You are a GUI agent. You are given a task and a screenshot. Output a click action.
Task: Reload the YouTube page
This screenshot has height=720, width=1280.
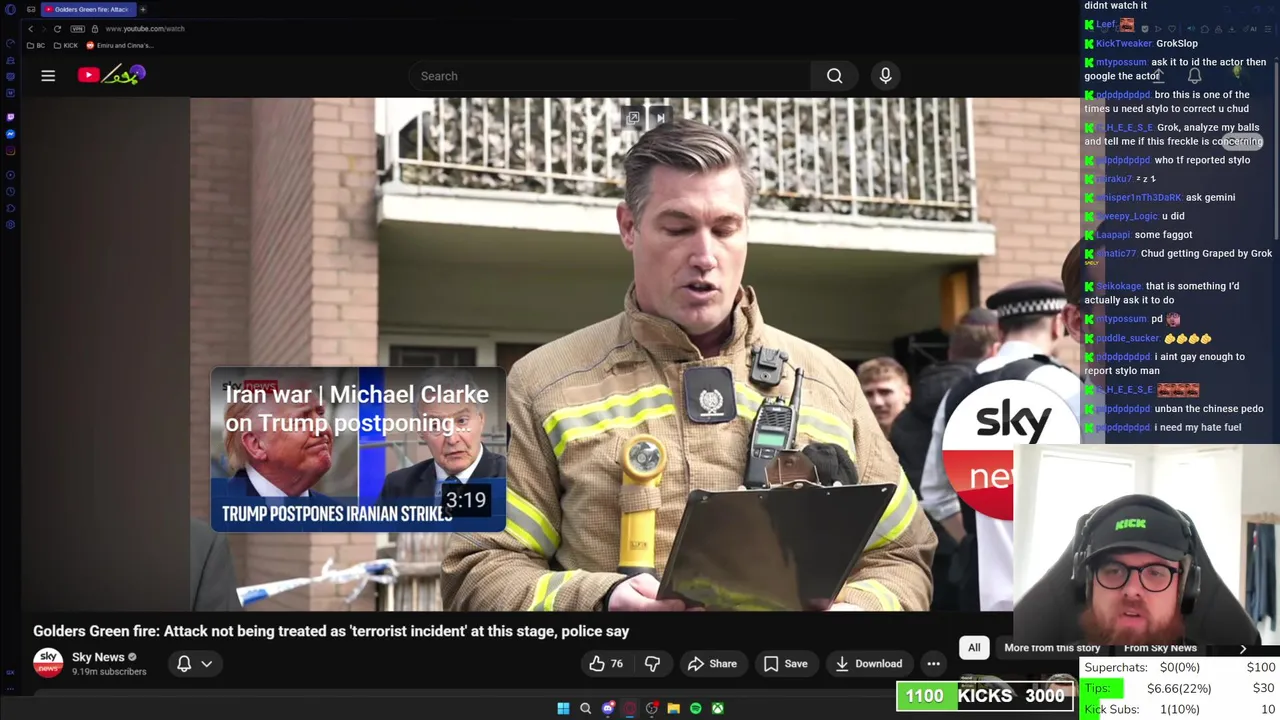(57, 28)
